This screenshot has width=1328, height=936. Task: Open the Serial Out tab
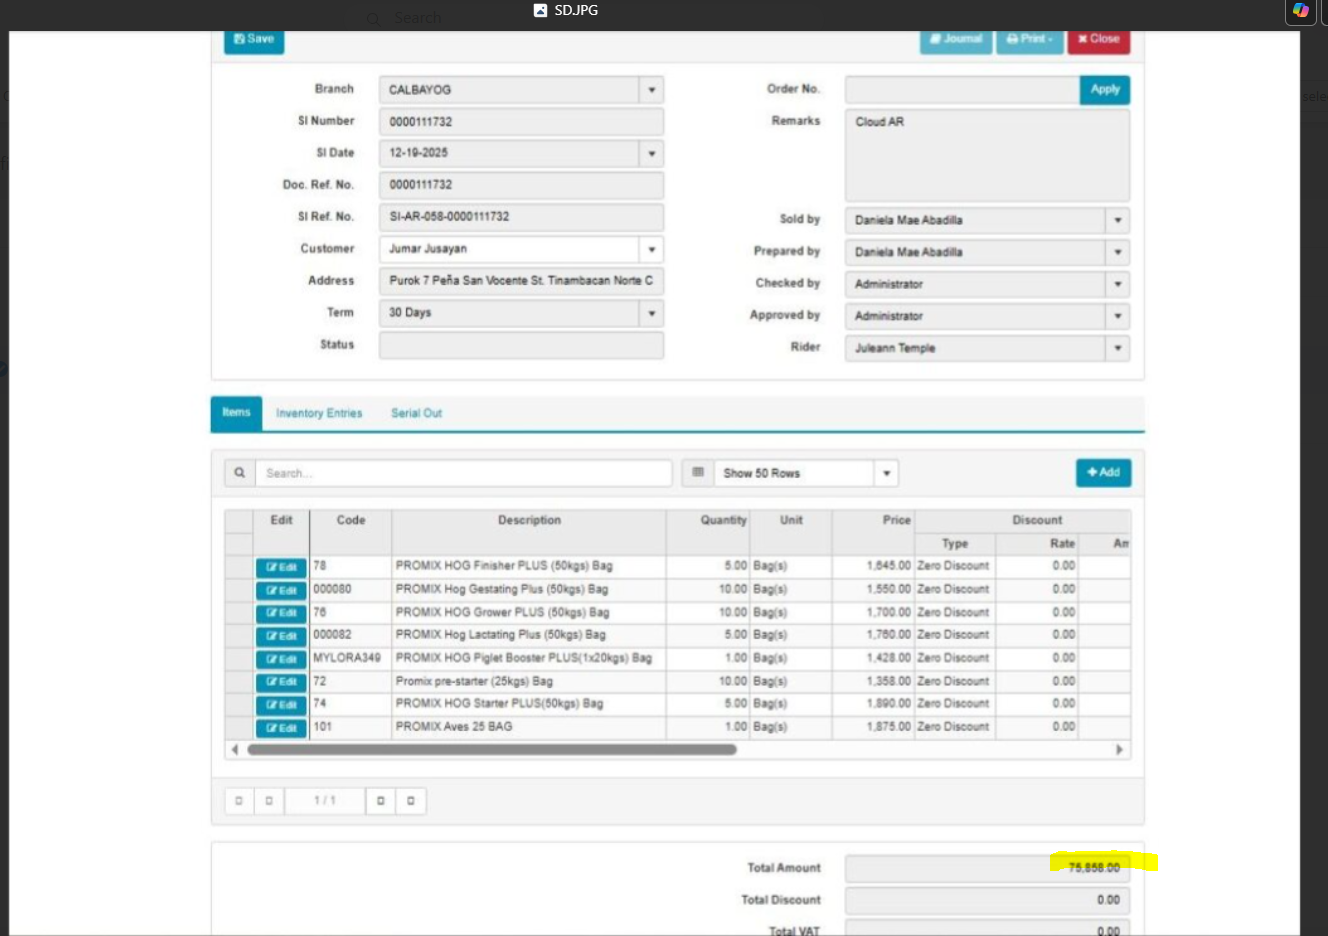click(416, 413)
